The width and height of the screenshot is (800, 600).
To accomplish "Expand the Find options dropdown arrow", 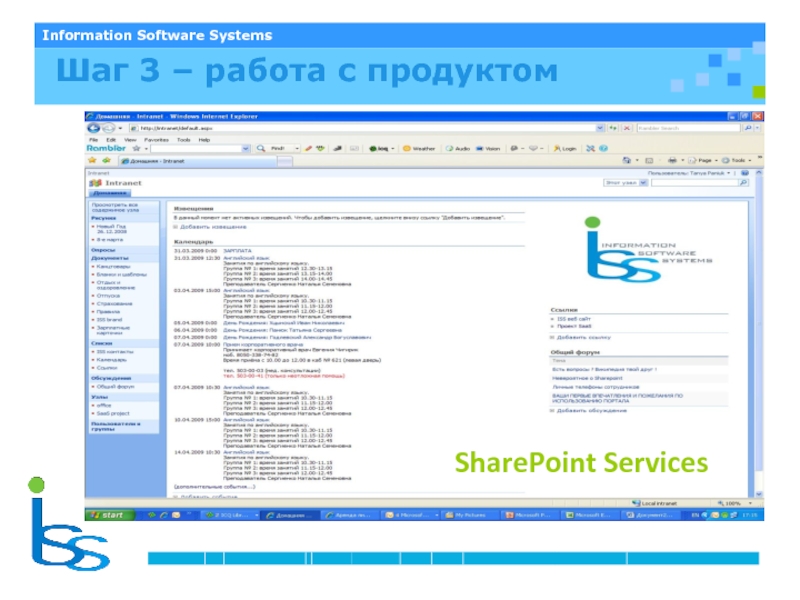I will coord(297,148).
